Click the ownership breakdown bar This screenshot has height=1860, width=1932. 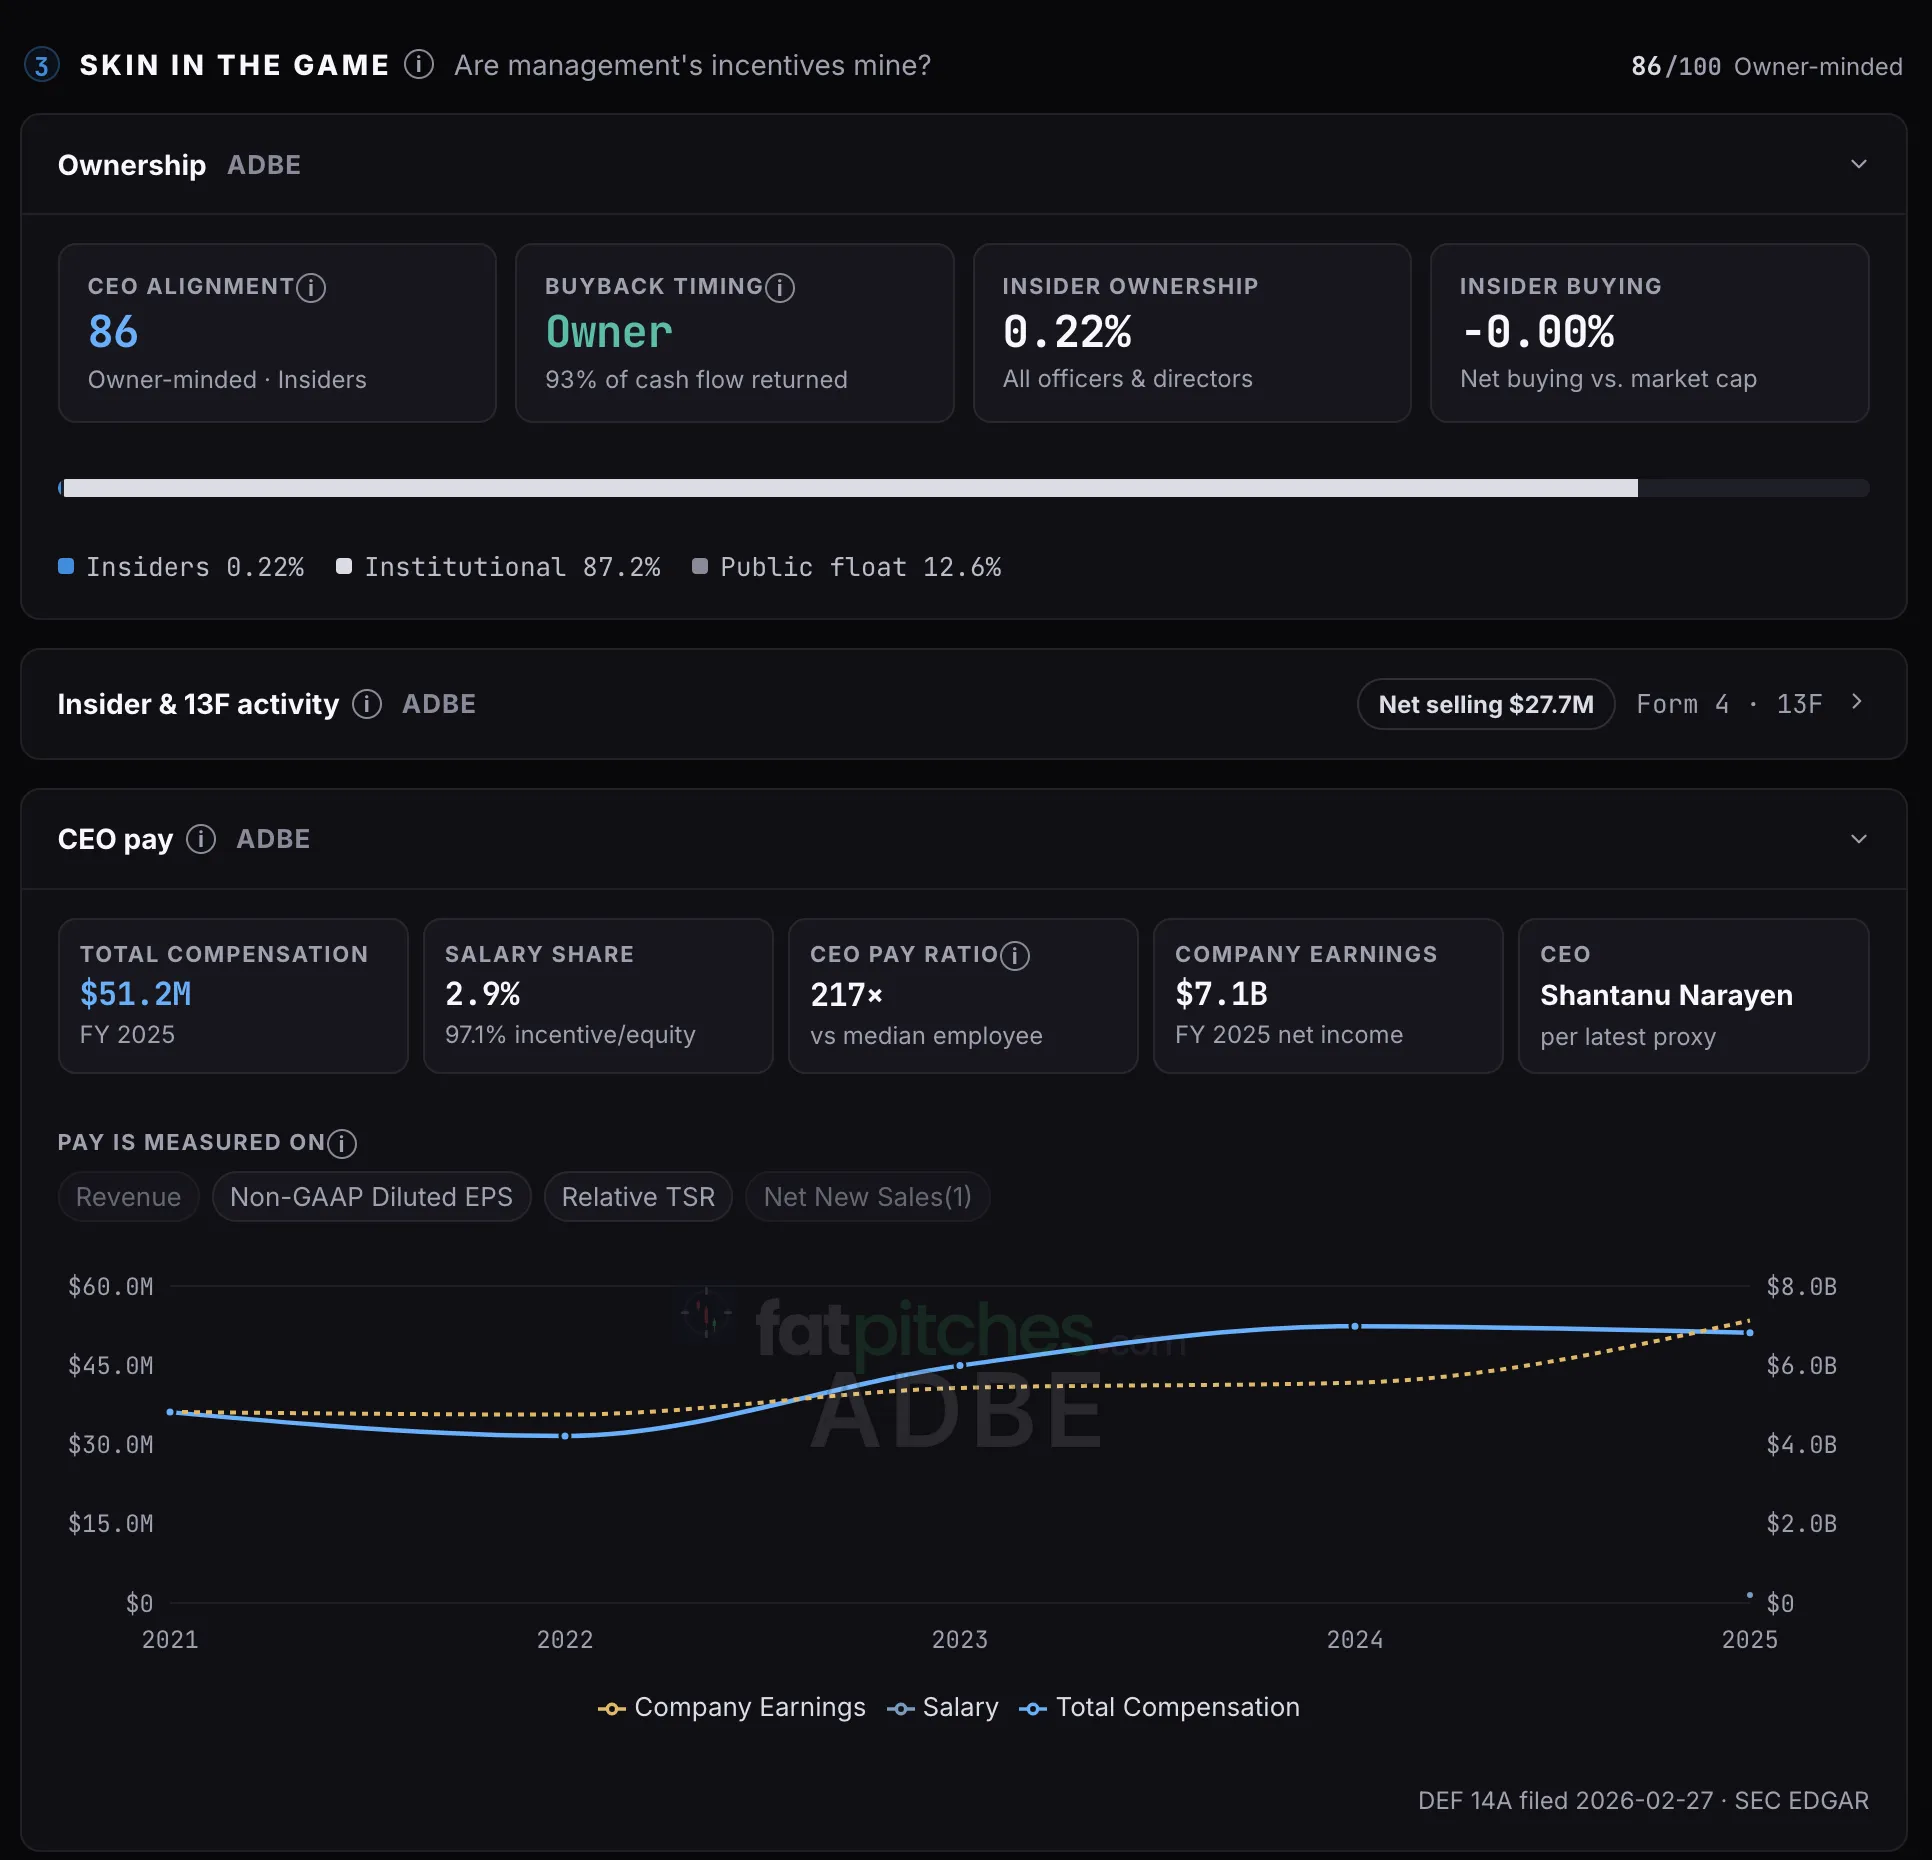(963, 488)
